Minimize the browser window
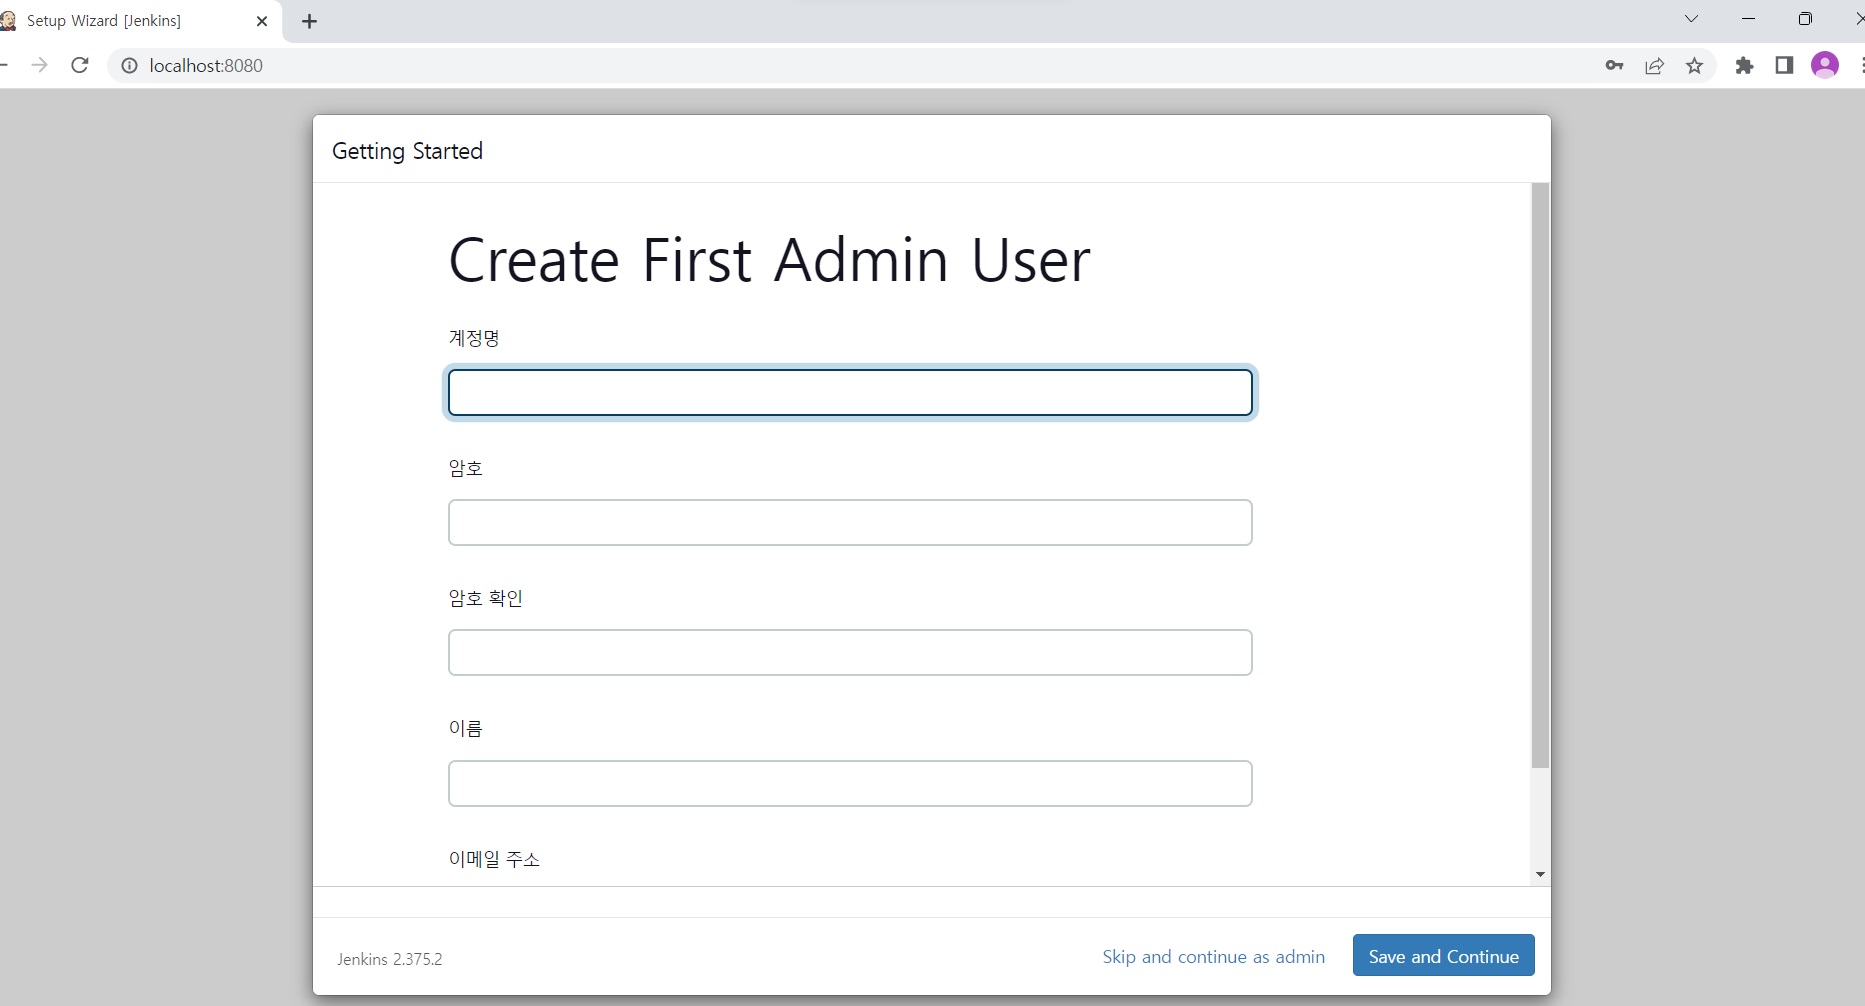The image size is (1865, 1006). click(1748, 19)
